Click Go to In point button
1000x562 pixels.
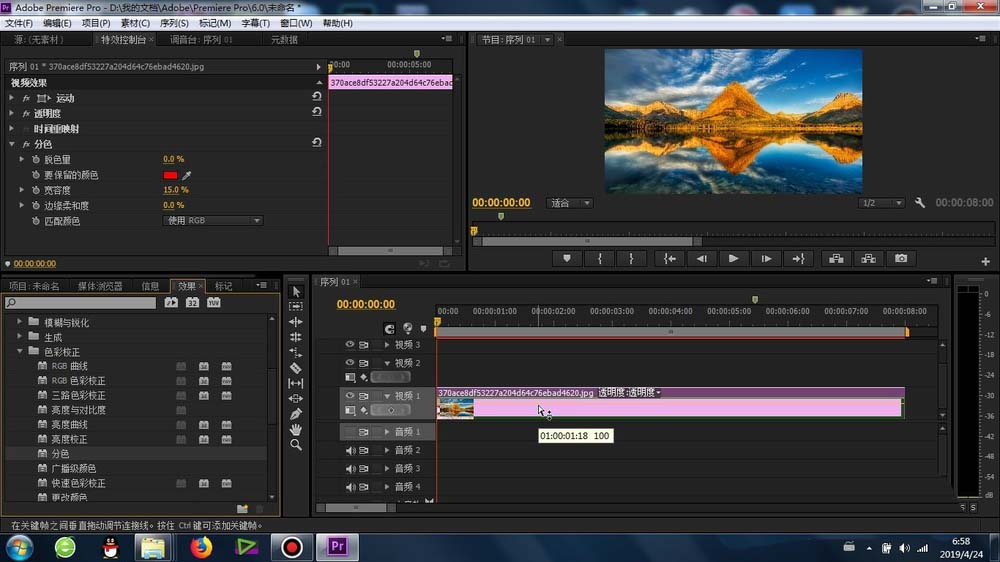coord(670,258)
